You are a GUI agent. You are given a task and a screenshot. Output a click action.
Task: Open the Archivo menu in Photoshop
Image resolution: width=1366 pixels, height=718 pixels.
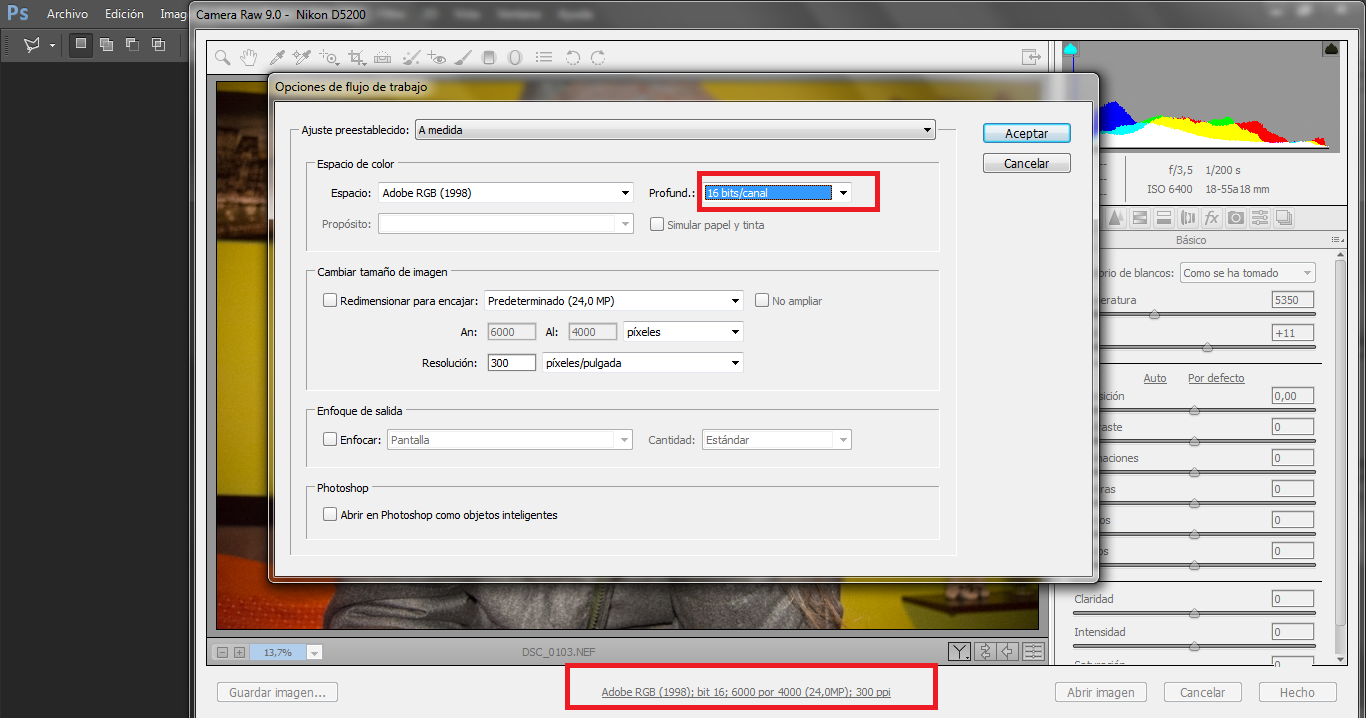[x=67, y=14]
